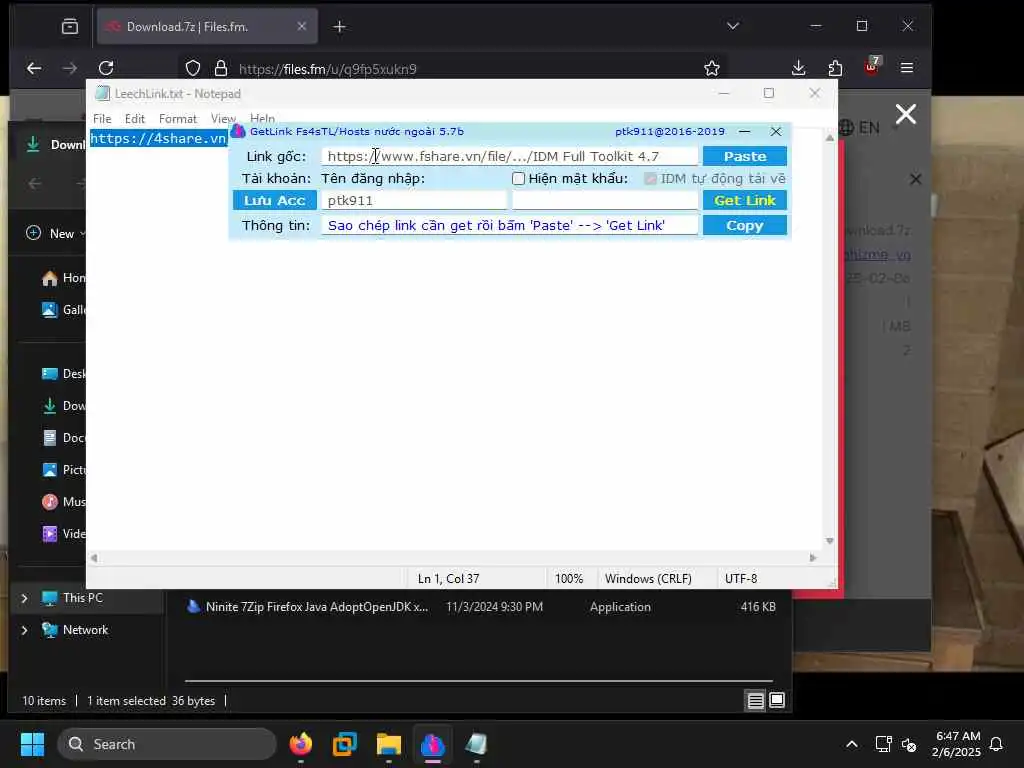Image resolution: width=1024 pixels, height=768 pixels.
Task: Click uBlock extension icon with badge 7
Action: 872,67
